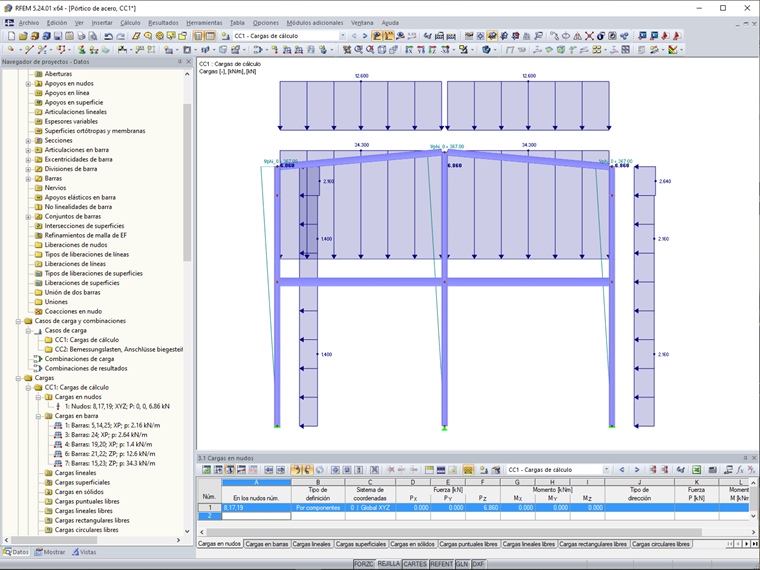Viewport: 760px width, 570px height.
Task: Toggle REFENT object snap in status bar
Action: (x=441, y=564)
